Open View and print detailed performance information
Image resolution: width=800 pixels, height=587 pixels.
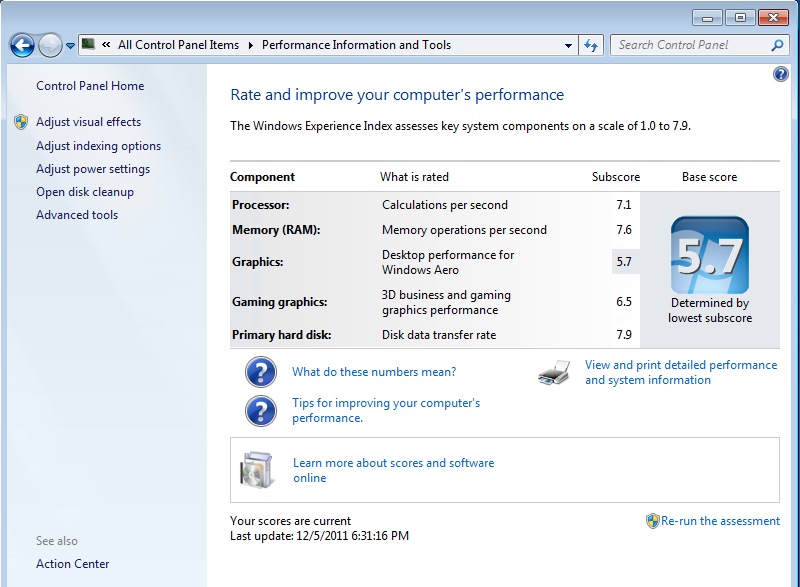681,372
